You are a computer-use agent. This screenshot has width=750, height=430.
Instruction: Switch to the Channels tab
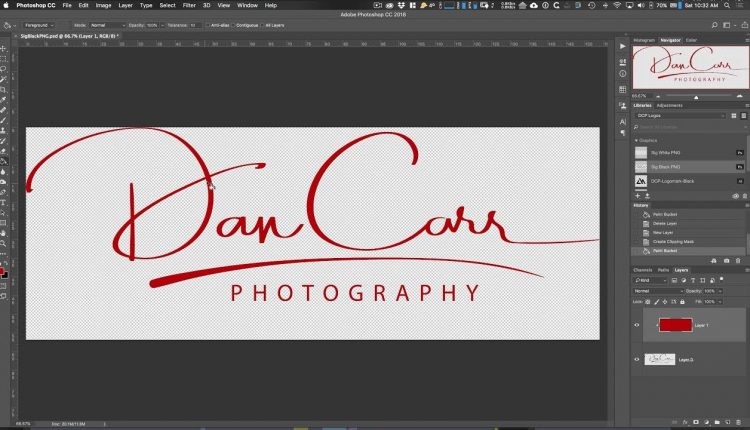[643, 270]
